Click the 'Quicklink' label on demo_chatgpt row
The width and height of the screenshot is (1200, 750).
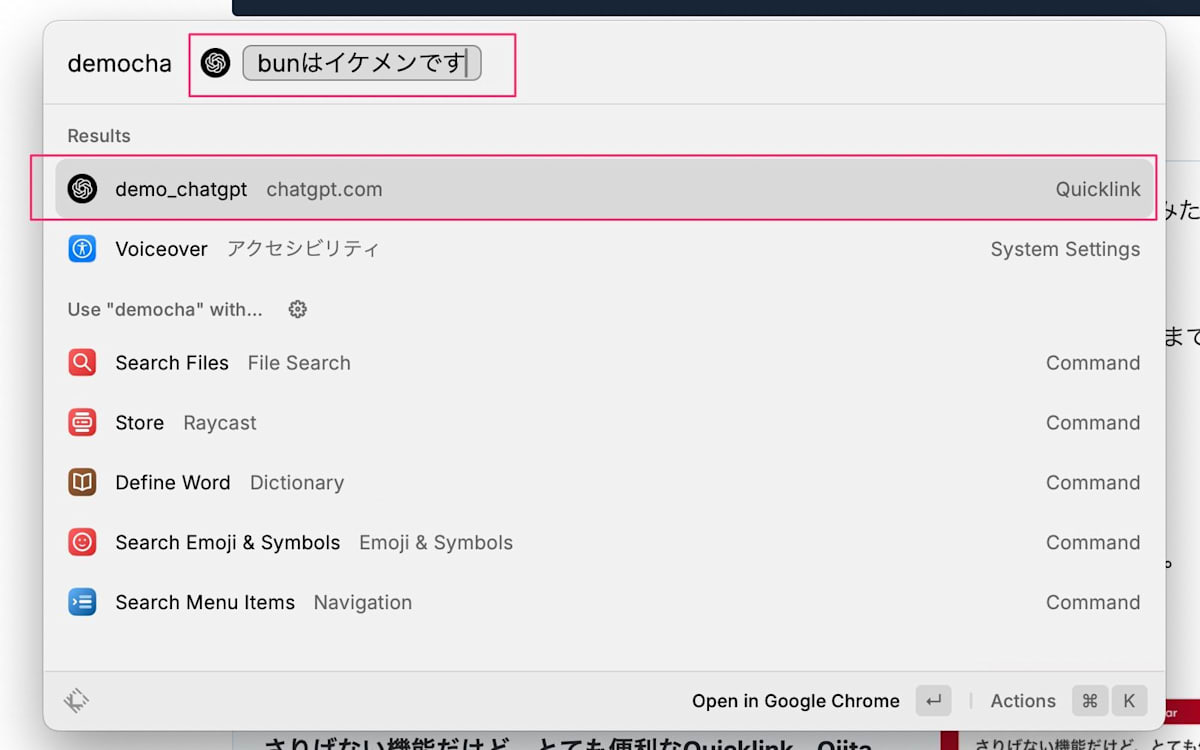click(x=1098, y=189)
